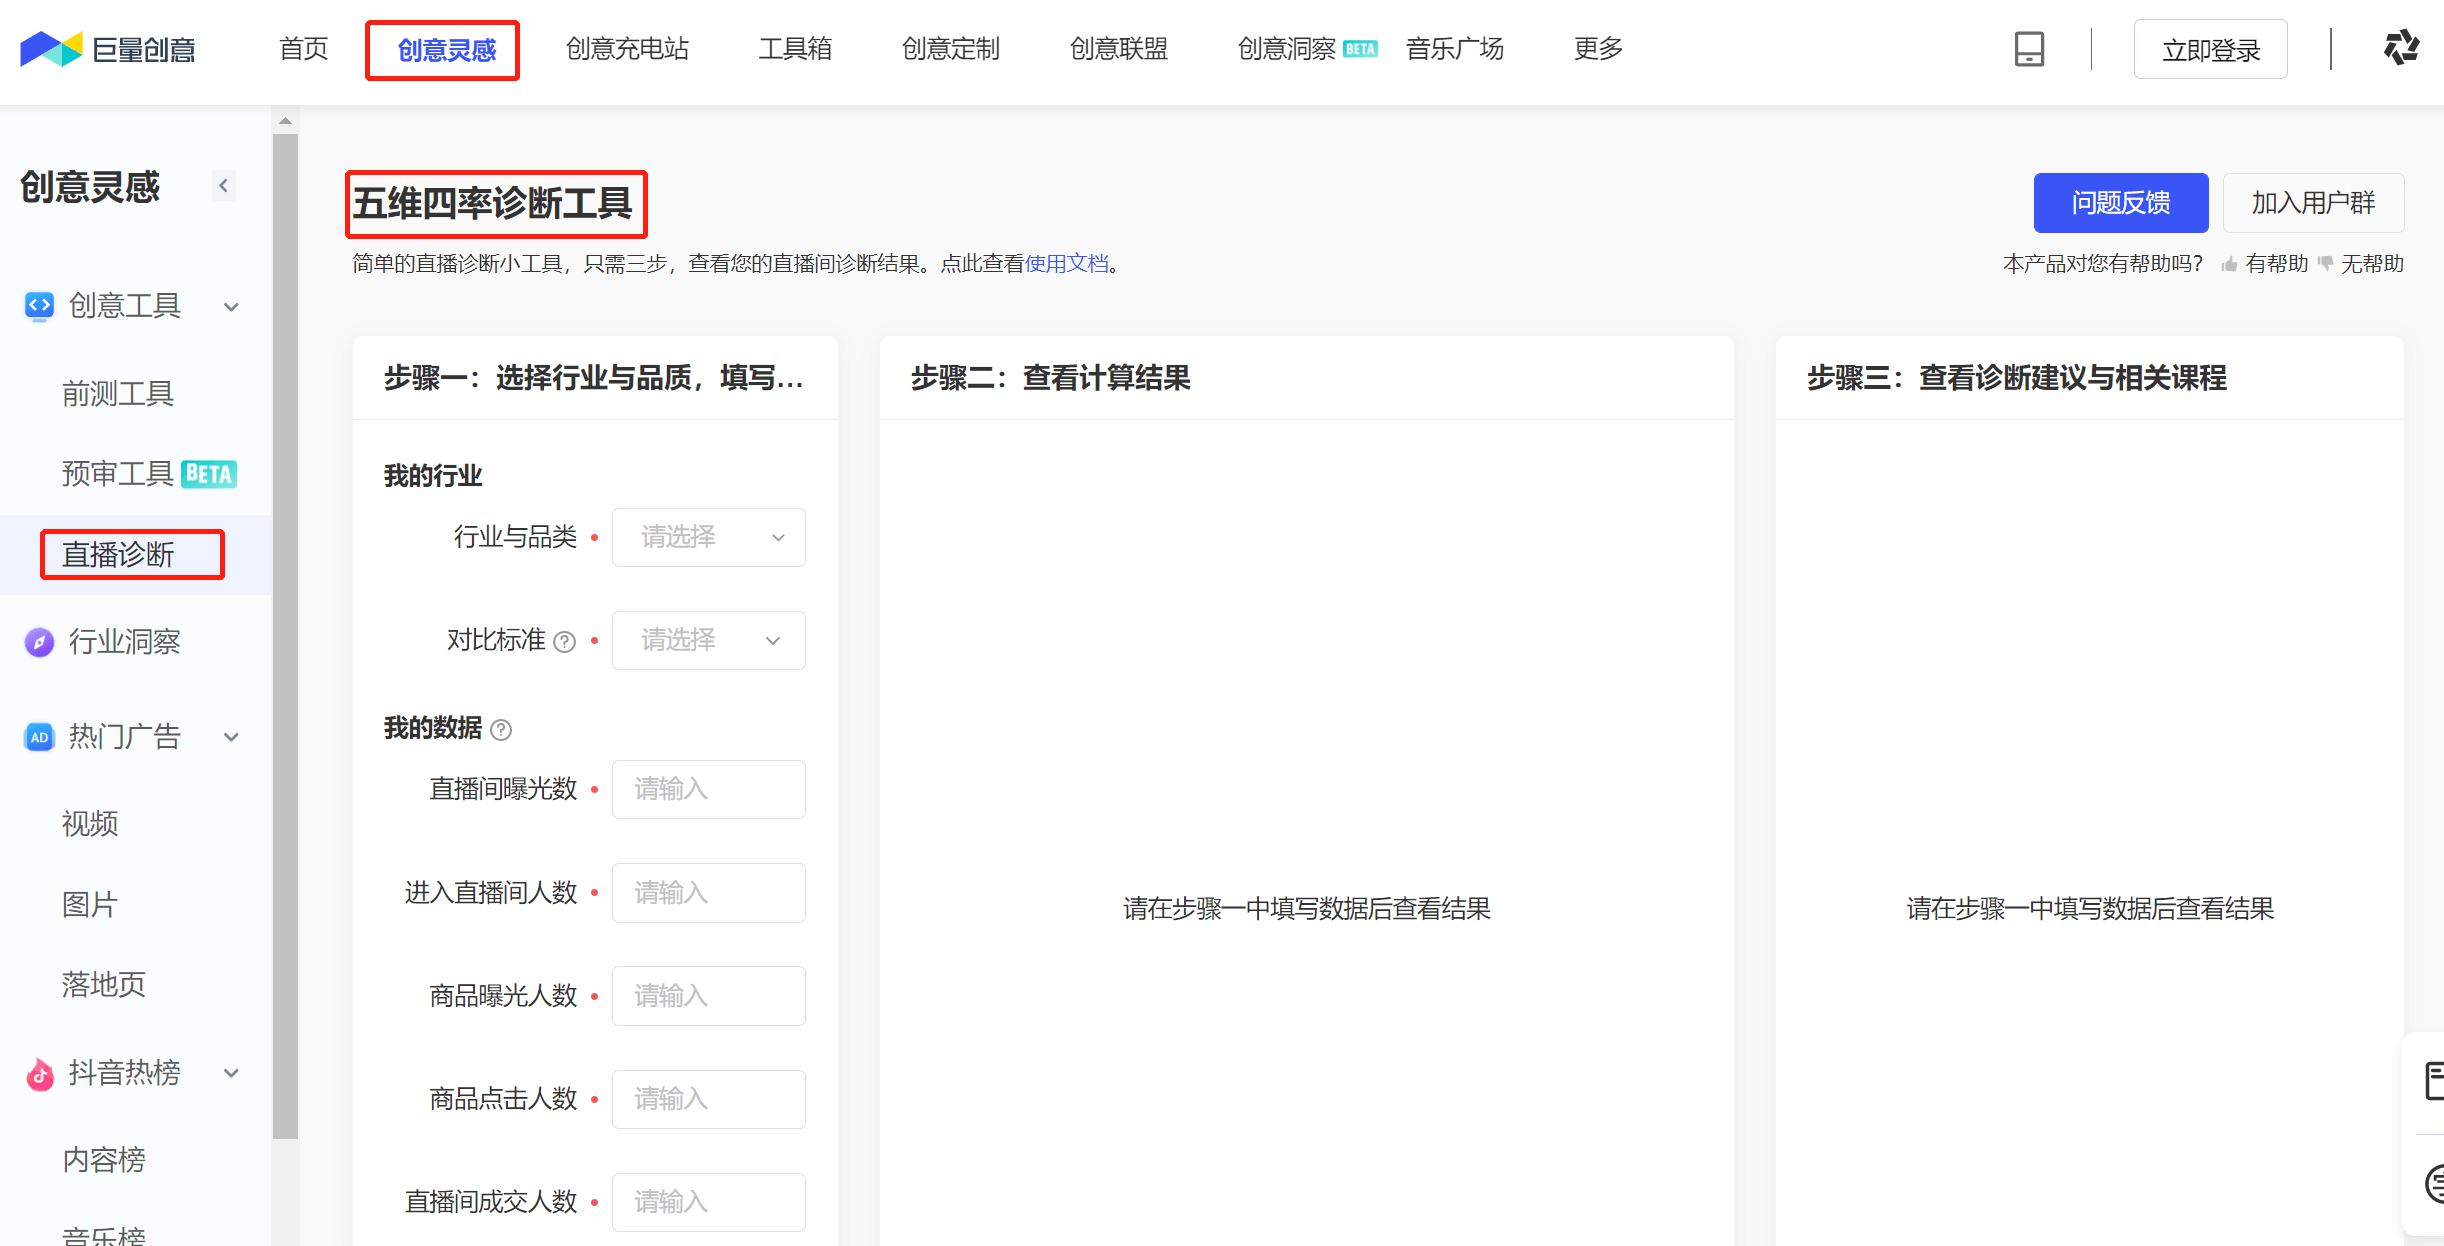Go to 首页 in top navigation

(x=304, y=49)
